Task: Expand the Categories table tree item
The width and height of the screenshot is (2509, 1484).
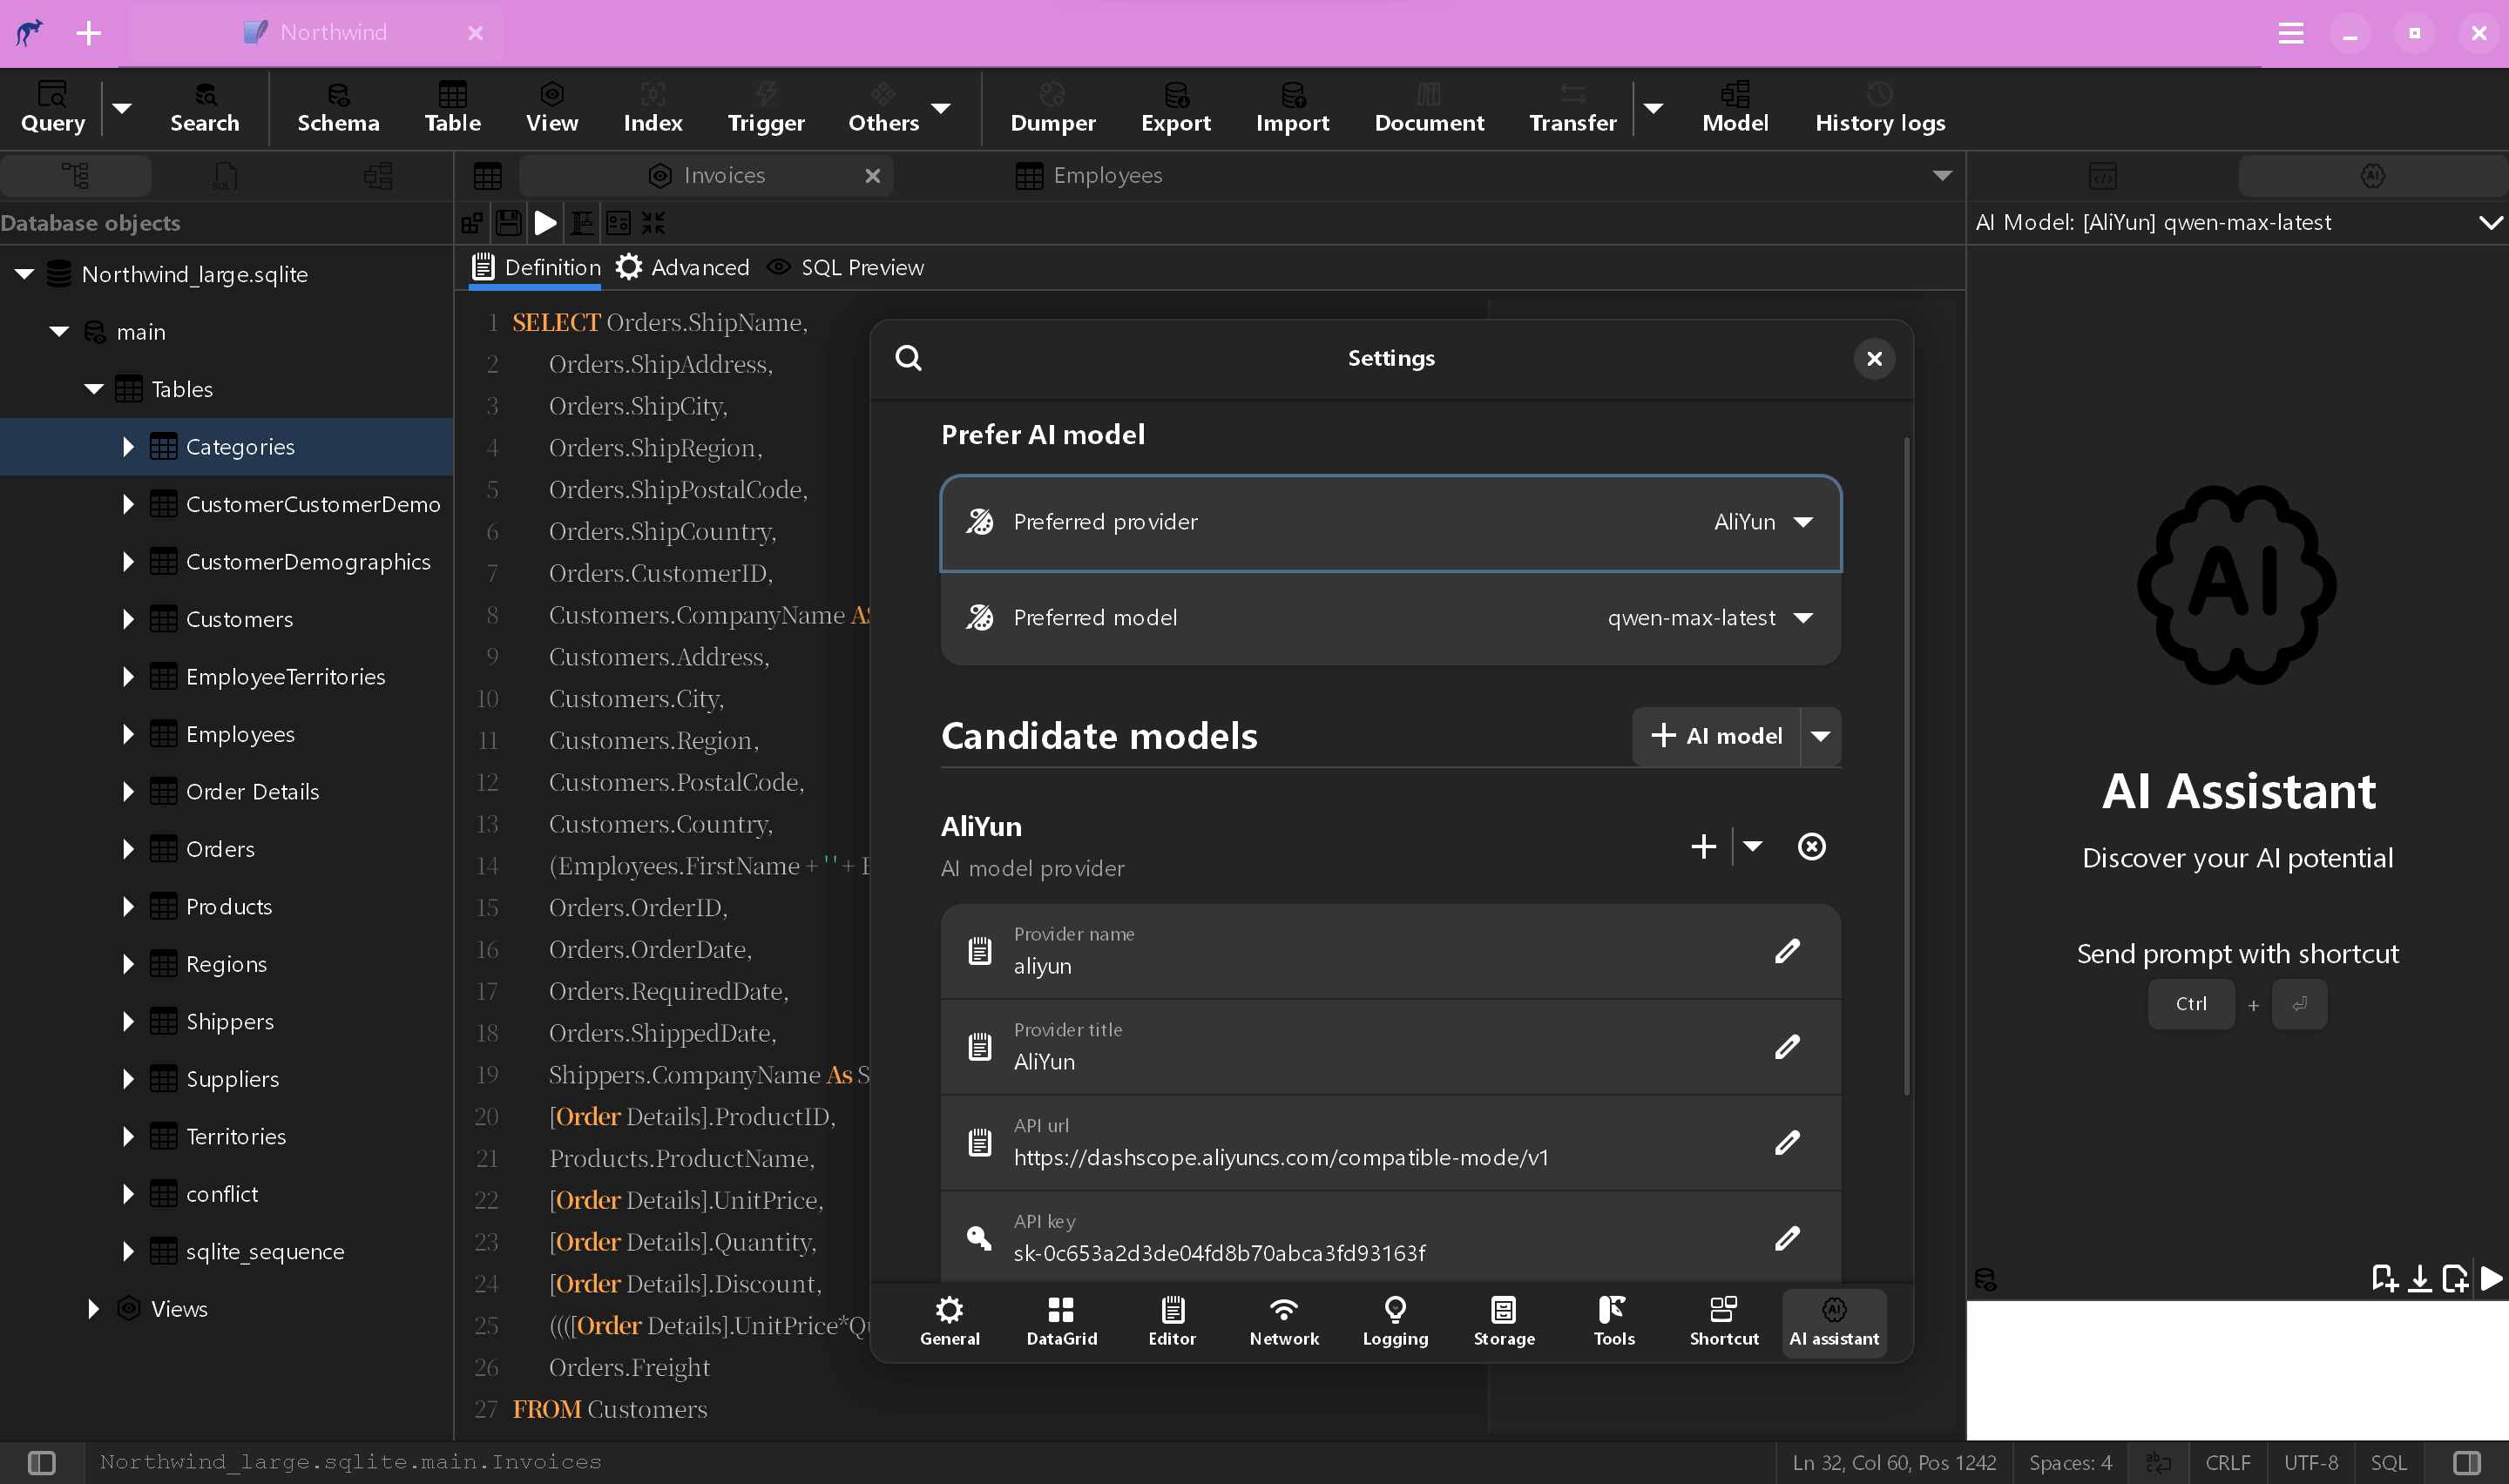Action: (x=129, y=445)
